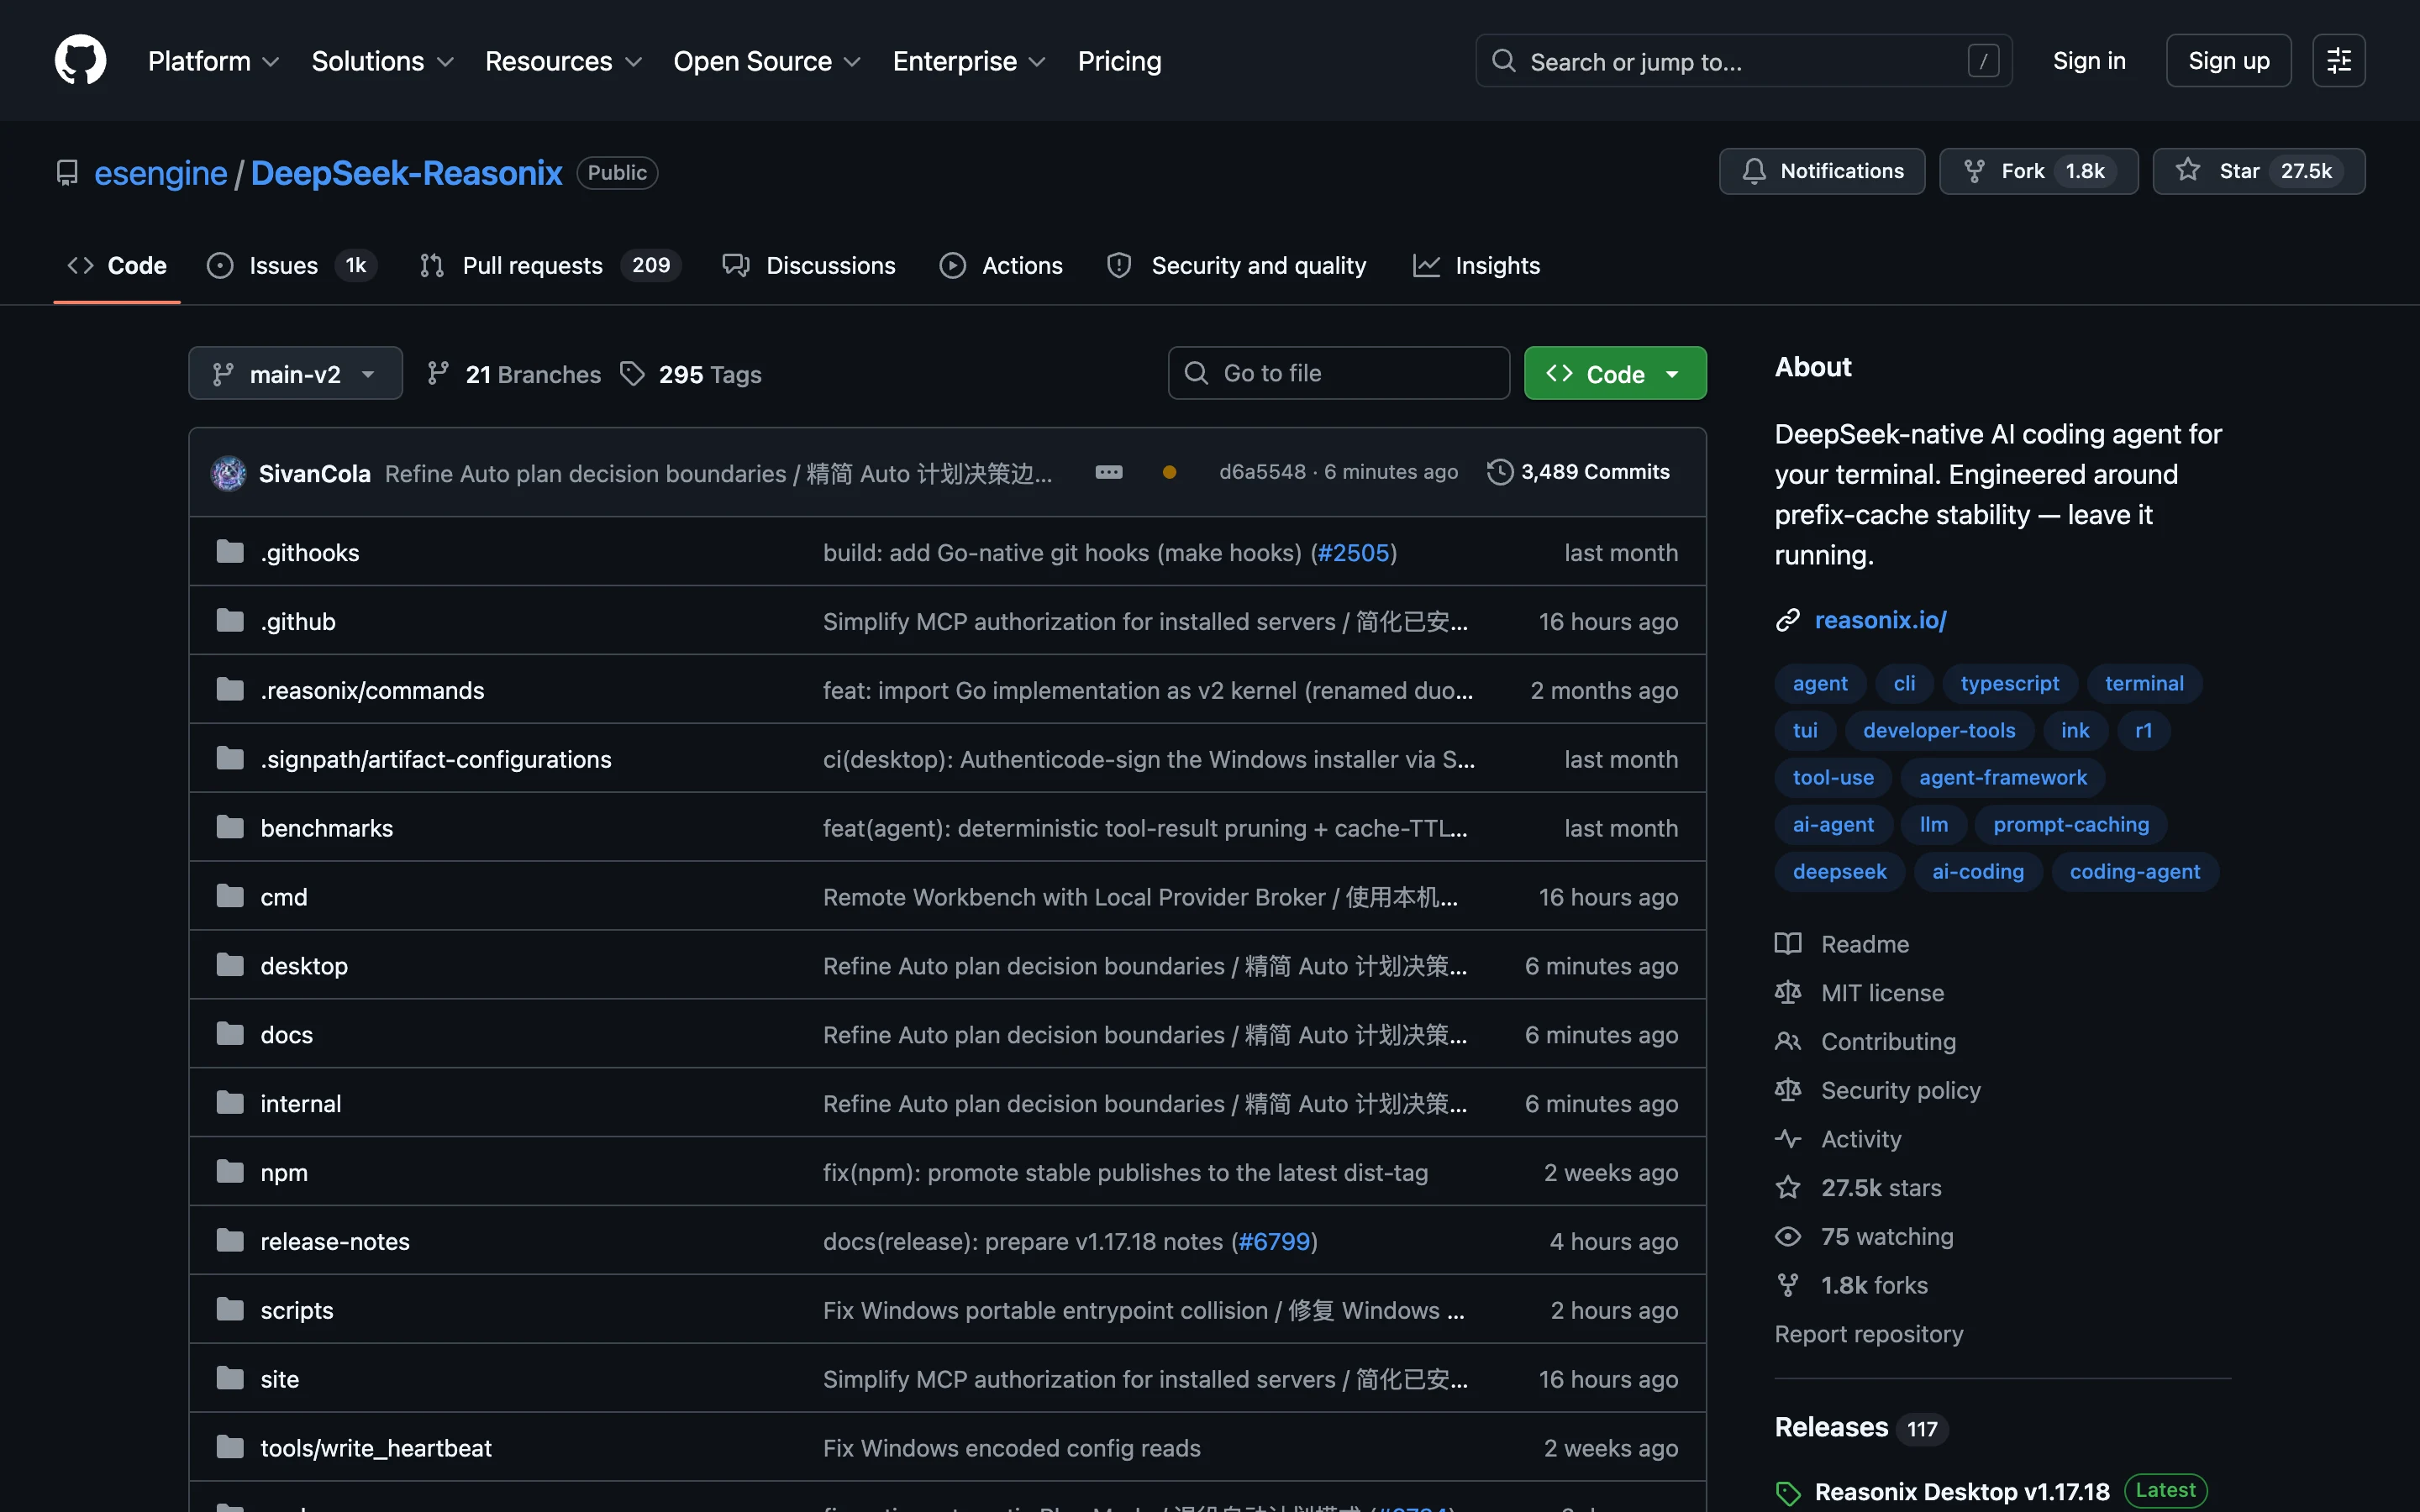This screenshot has width=2420, height=1512.
Task: Open the Pricing page
Action: tap(1119, 61)
